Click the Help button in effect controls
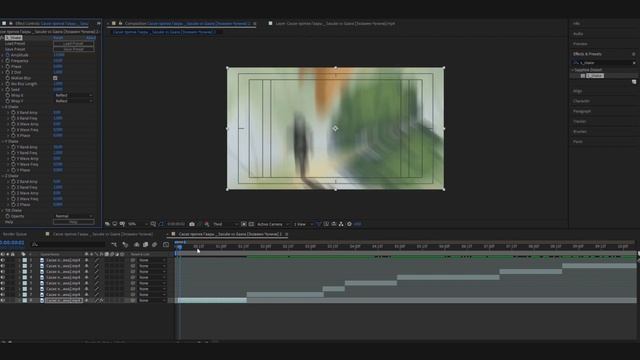The height and width of the screenshot is (360, 640). coord(73,222)
